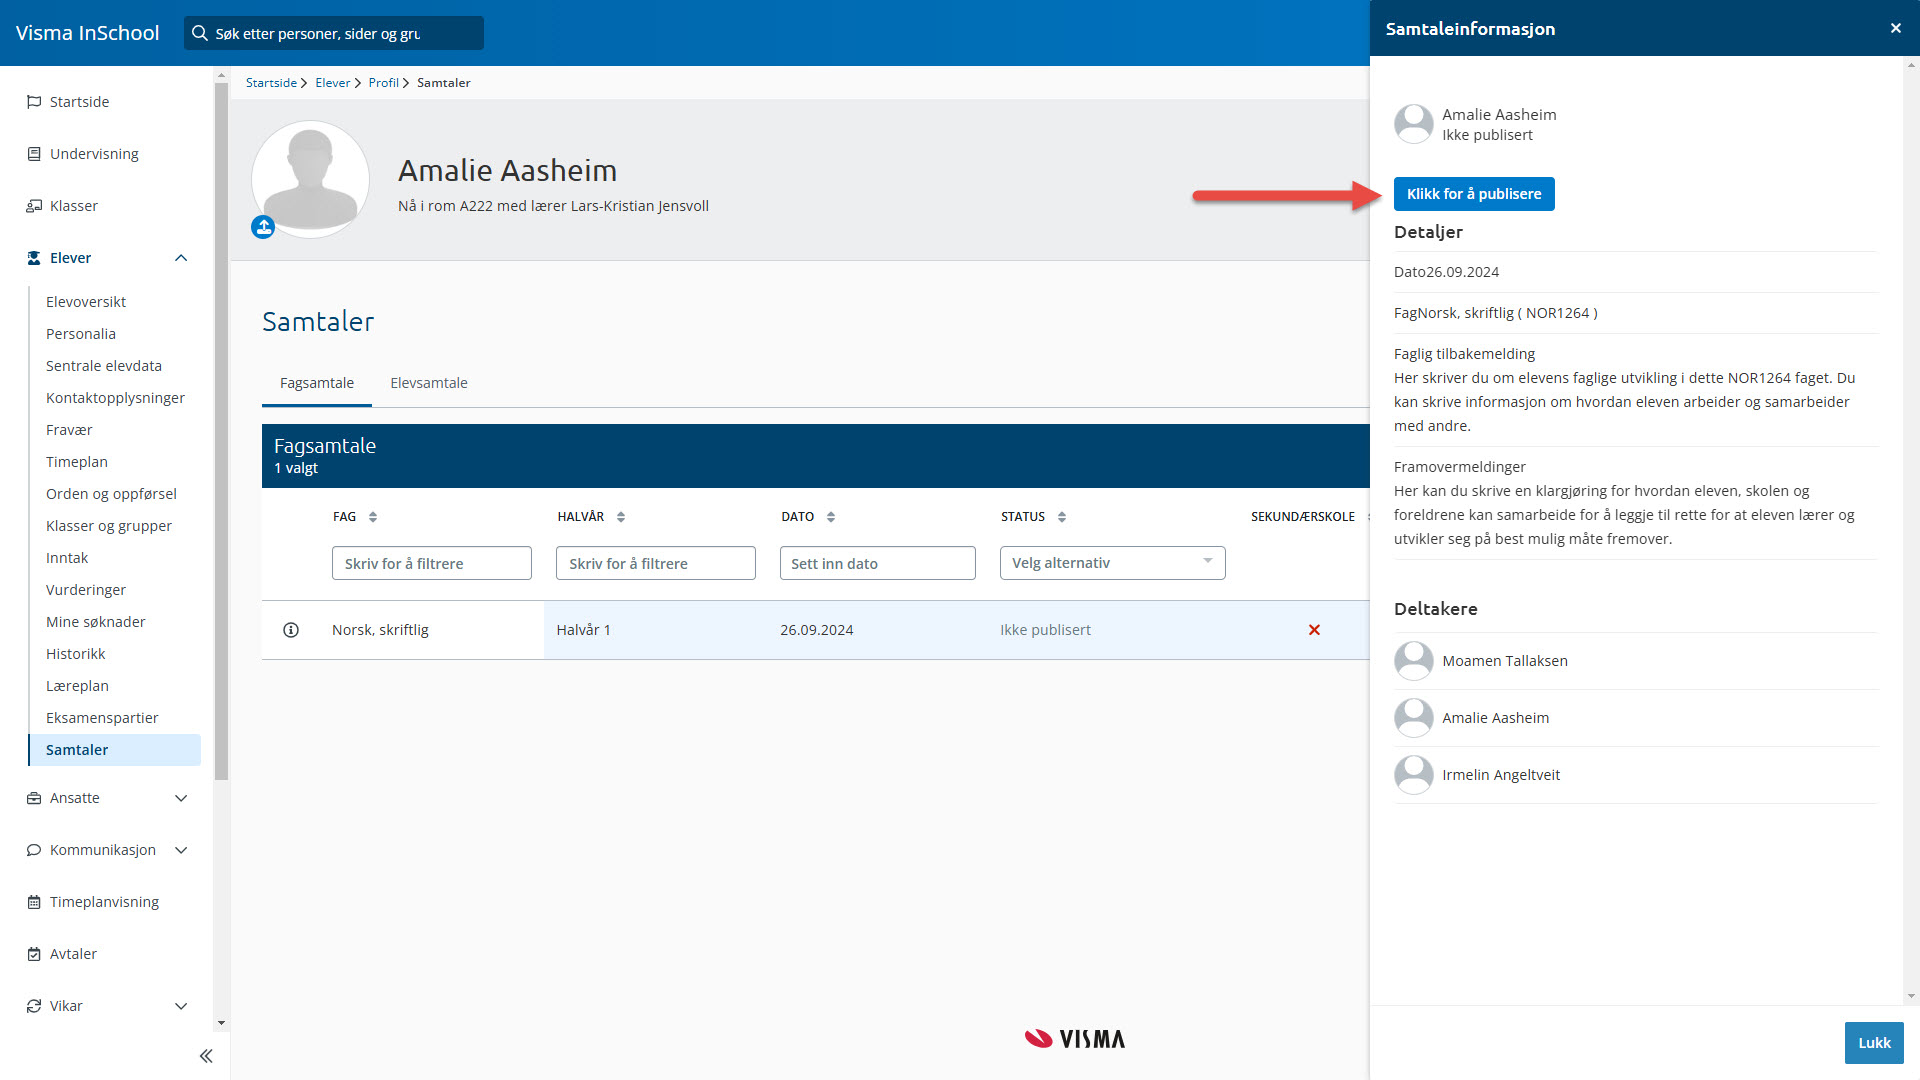Open Status 'Velg alternativ' dropdown
The width and height of the screenshot is (1920, 1080).
click(x=1112, y=563)
